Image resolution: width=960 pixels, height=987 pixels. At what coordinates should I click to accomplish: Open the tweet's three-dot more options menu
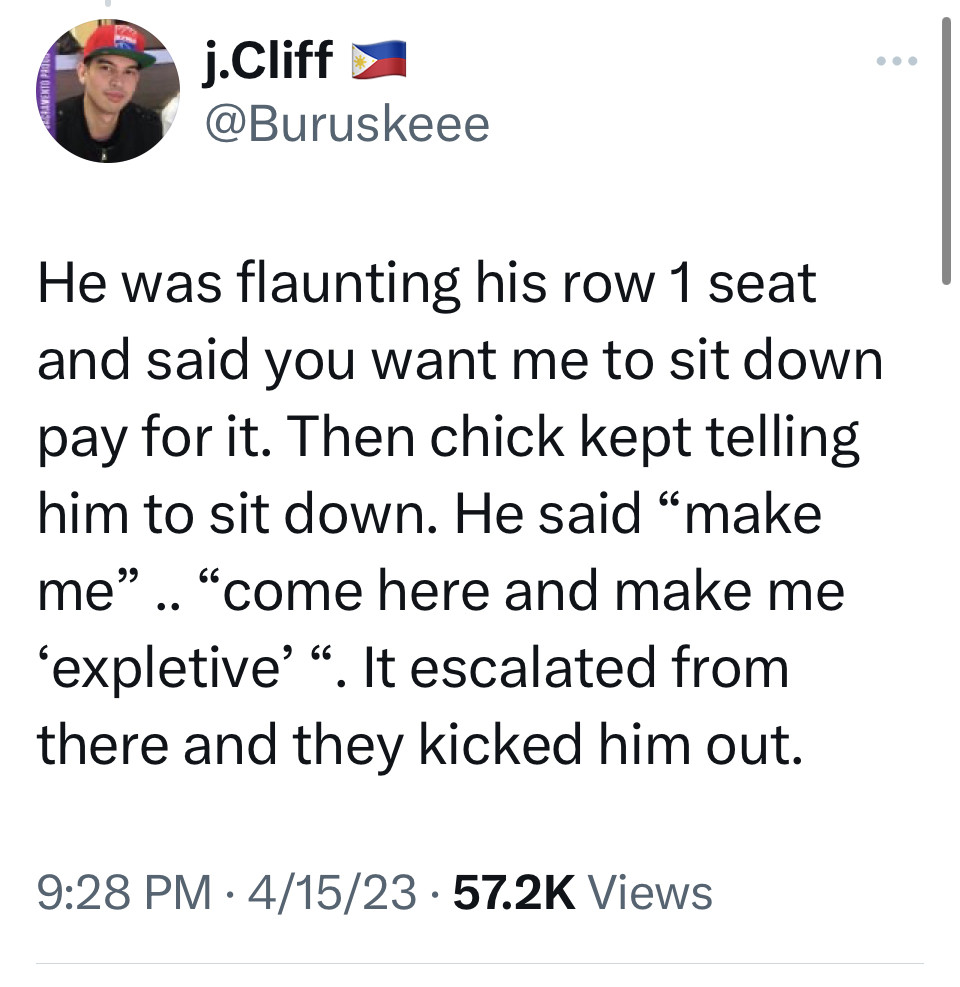coord(896,61)
